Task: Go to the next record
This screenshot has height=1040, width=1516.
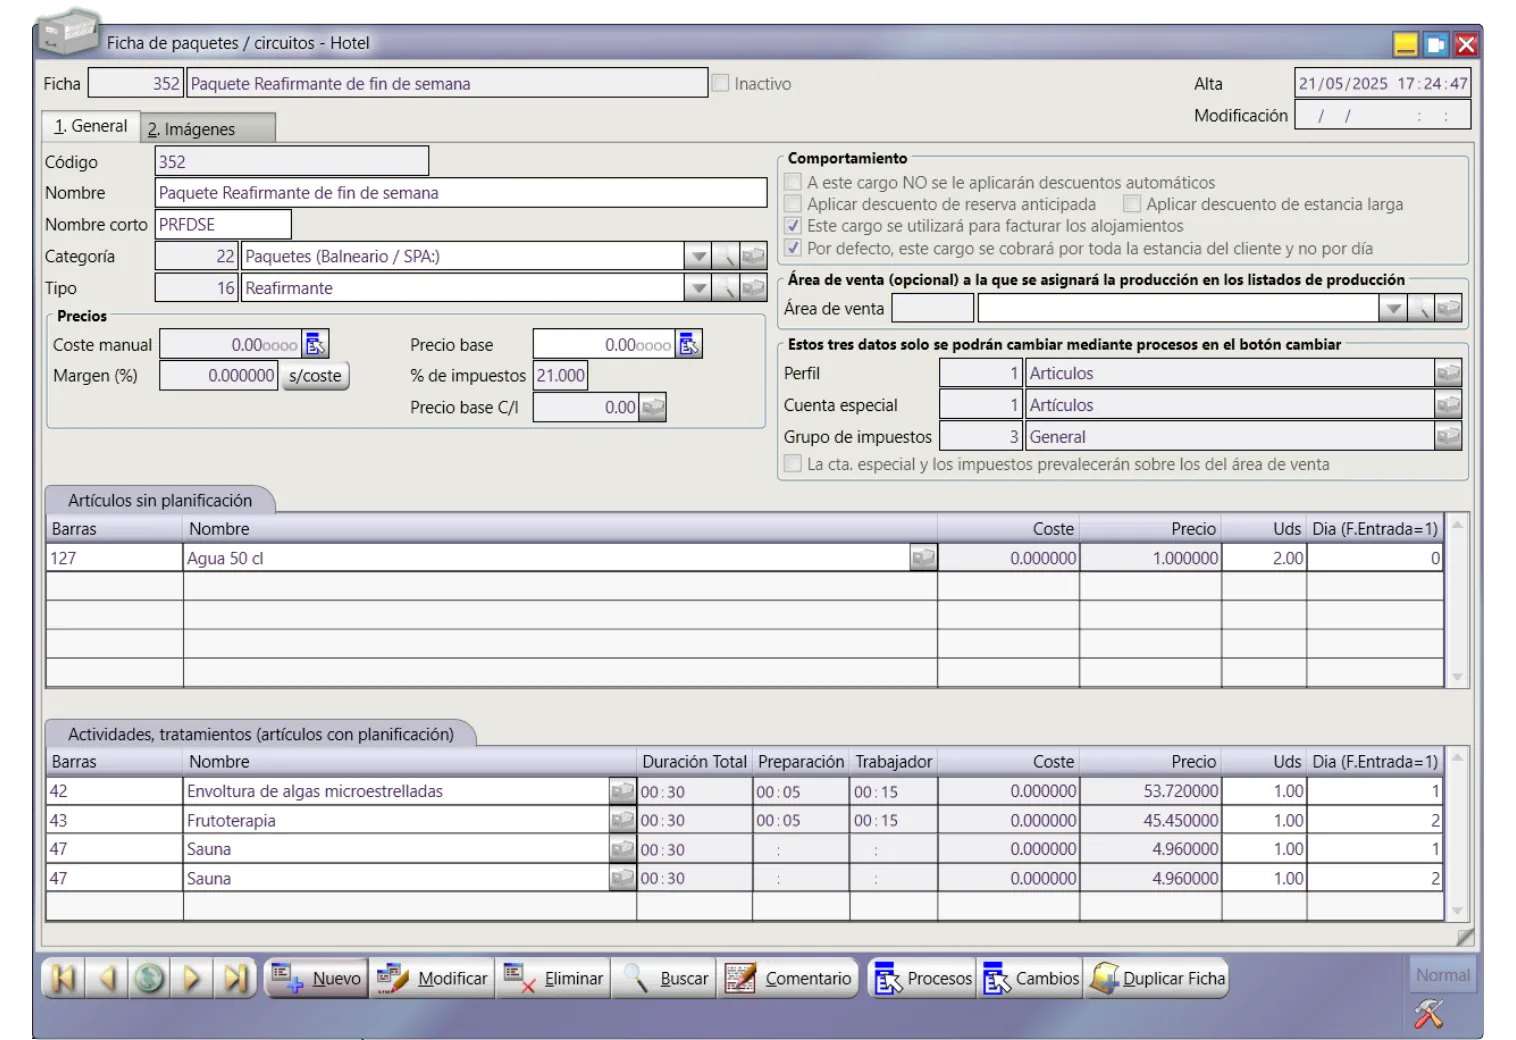Action: point(192,978)
